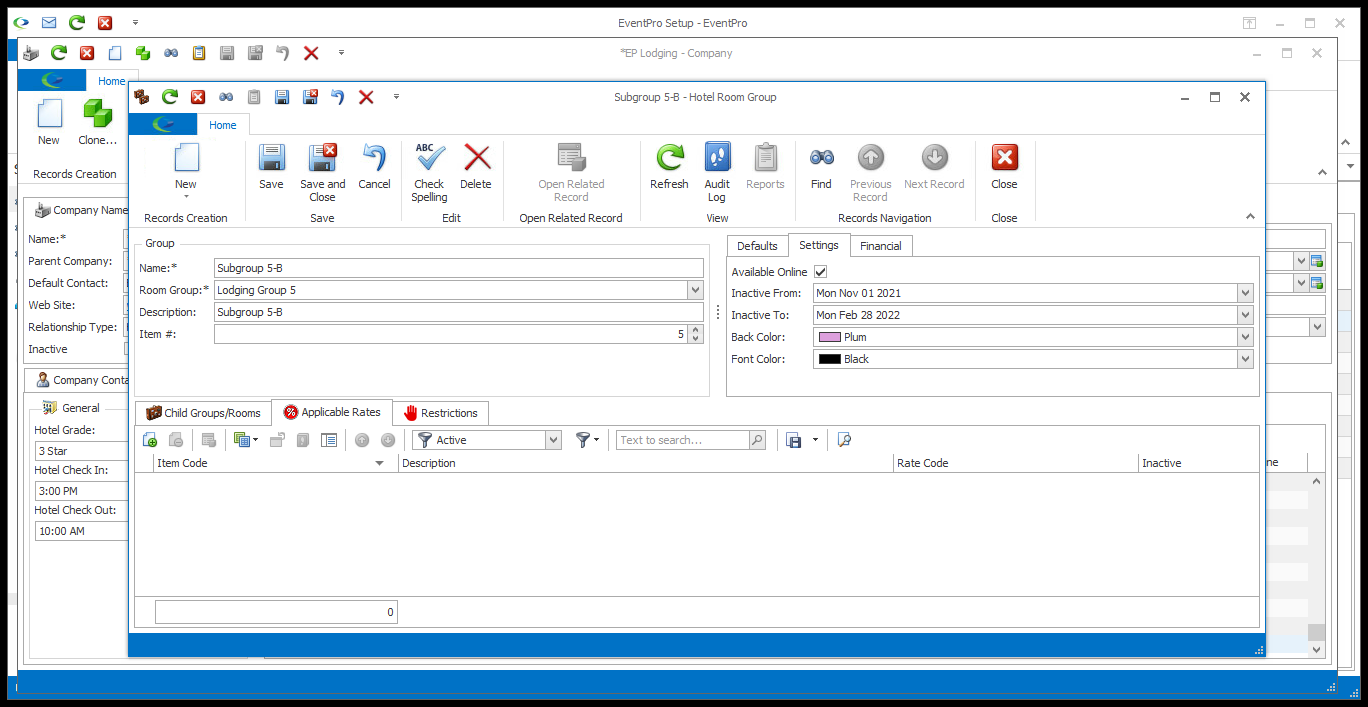Open Inactive From date dropdown
1368x707 pixels.
click(x=1245, y=293)
